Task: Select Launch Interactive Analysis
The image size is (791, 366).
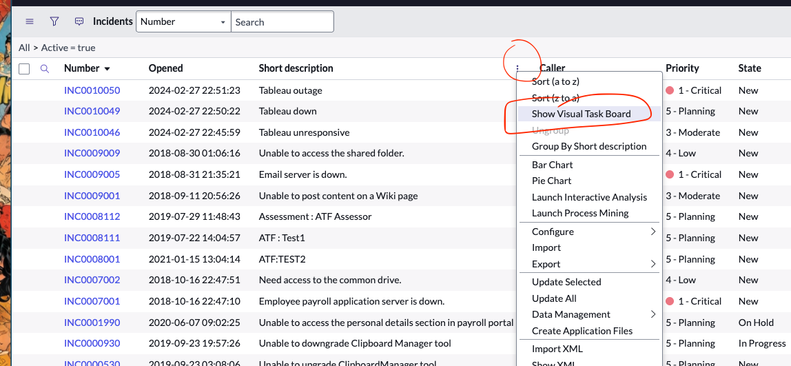Action: tap(589, 197)
